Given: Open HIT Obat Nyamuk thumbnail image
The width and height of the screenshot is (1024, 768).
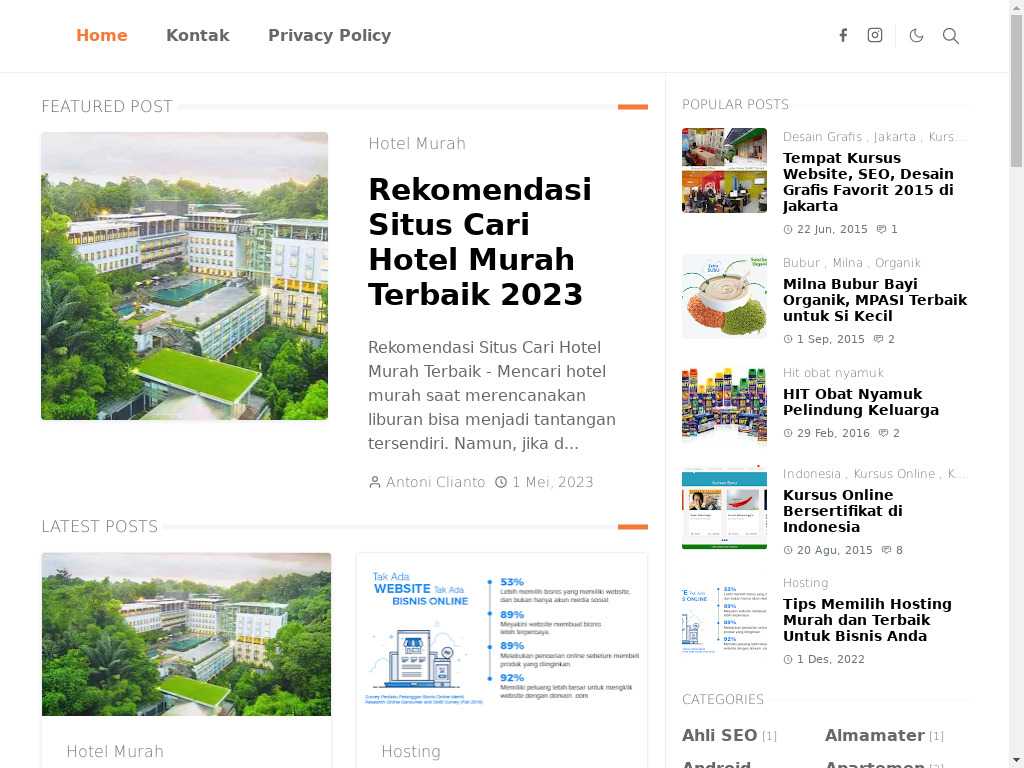Looking at the screenshot, I should point(724,407).
